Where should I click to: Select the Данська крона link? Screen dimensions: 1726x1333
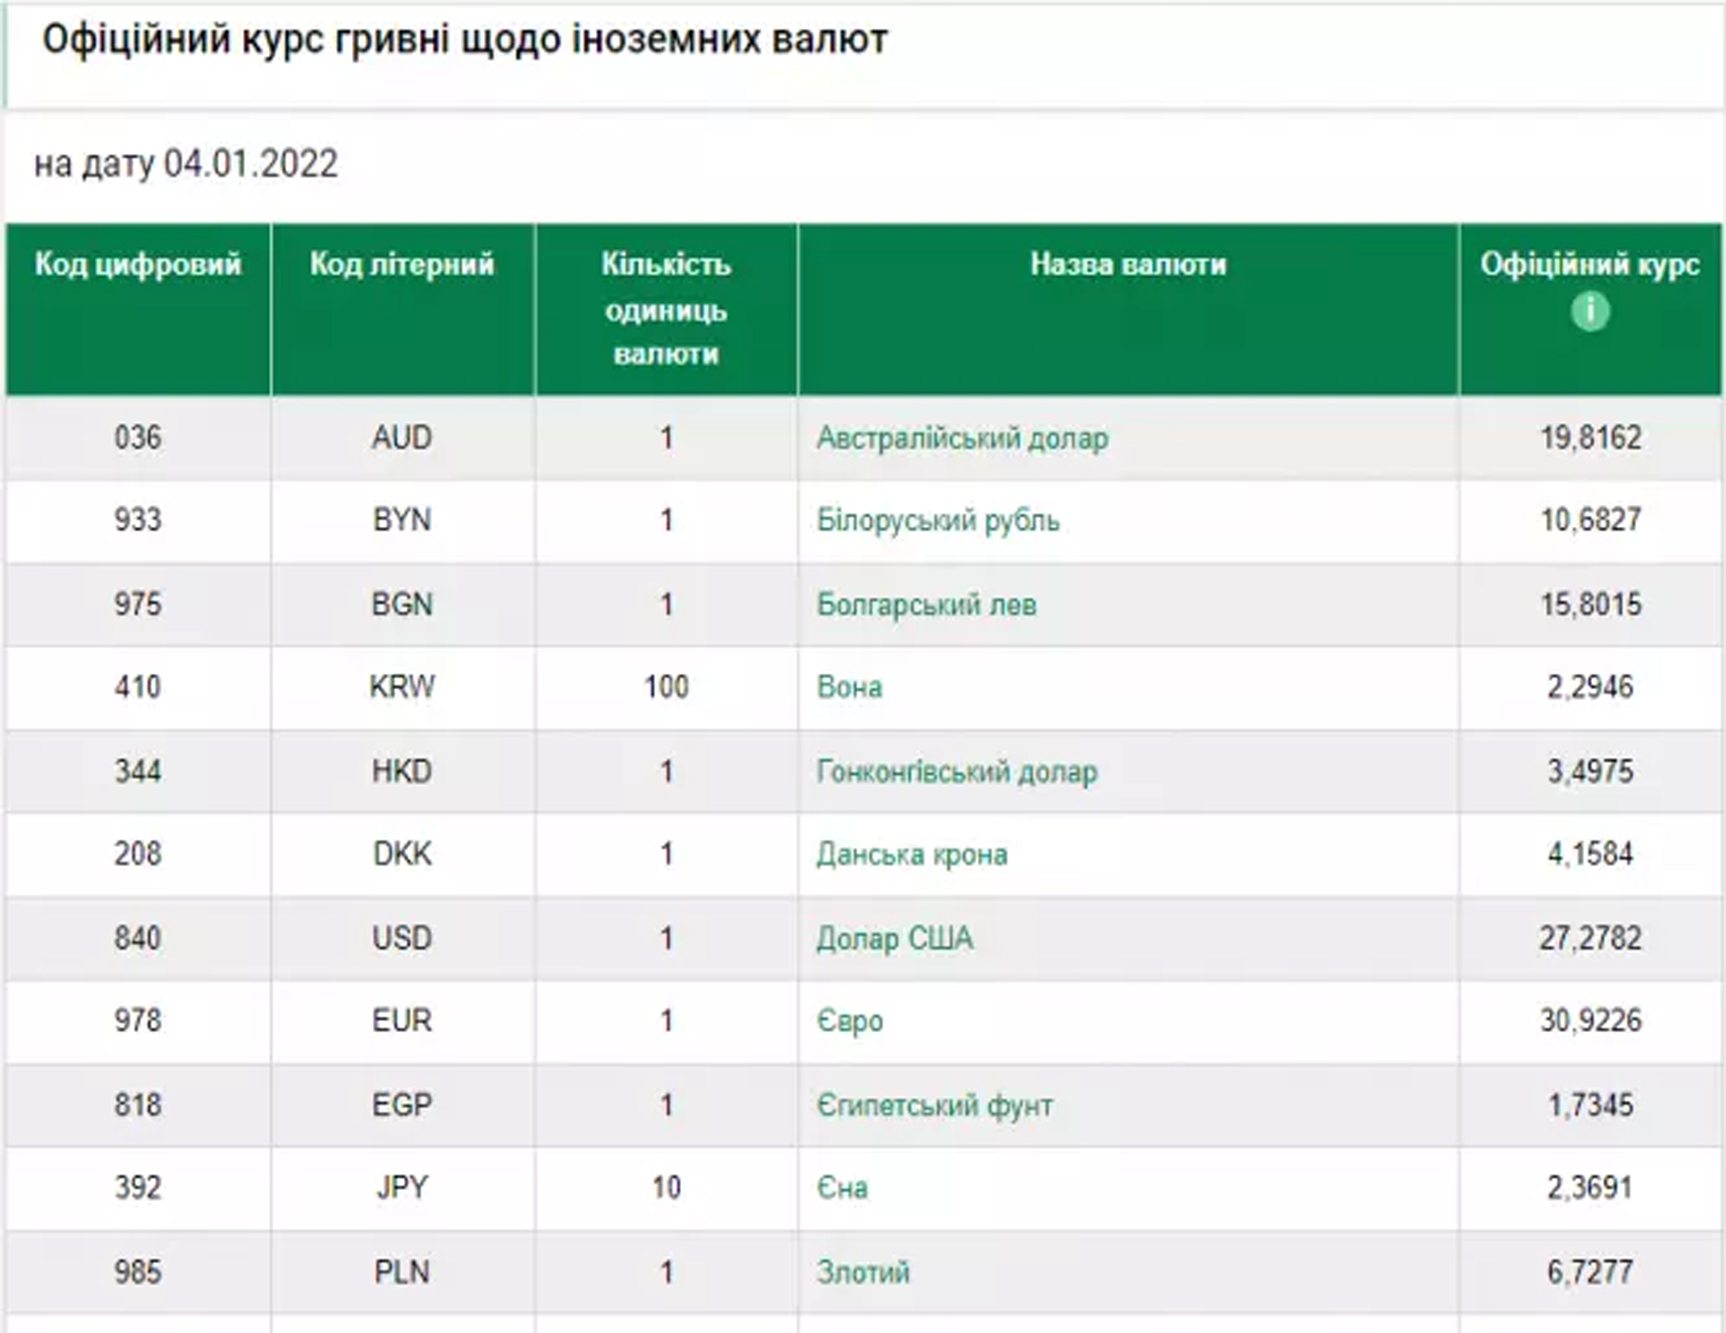[x=911, y=855]
